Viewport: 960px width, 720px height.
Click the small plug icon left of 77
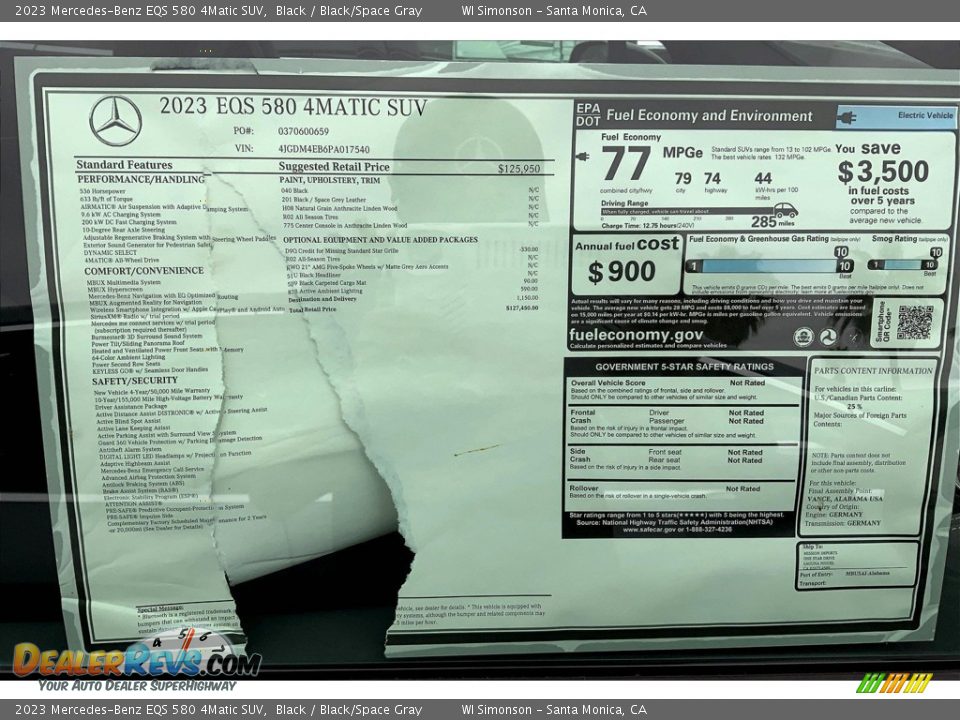[x=582, y=157]
